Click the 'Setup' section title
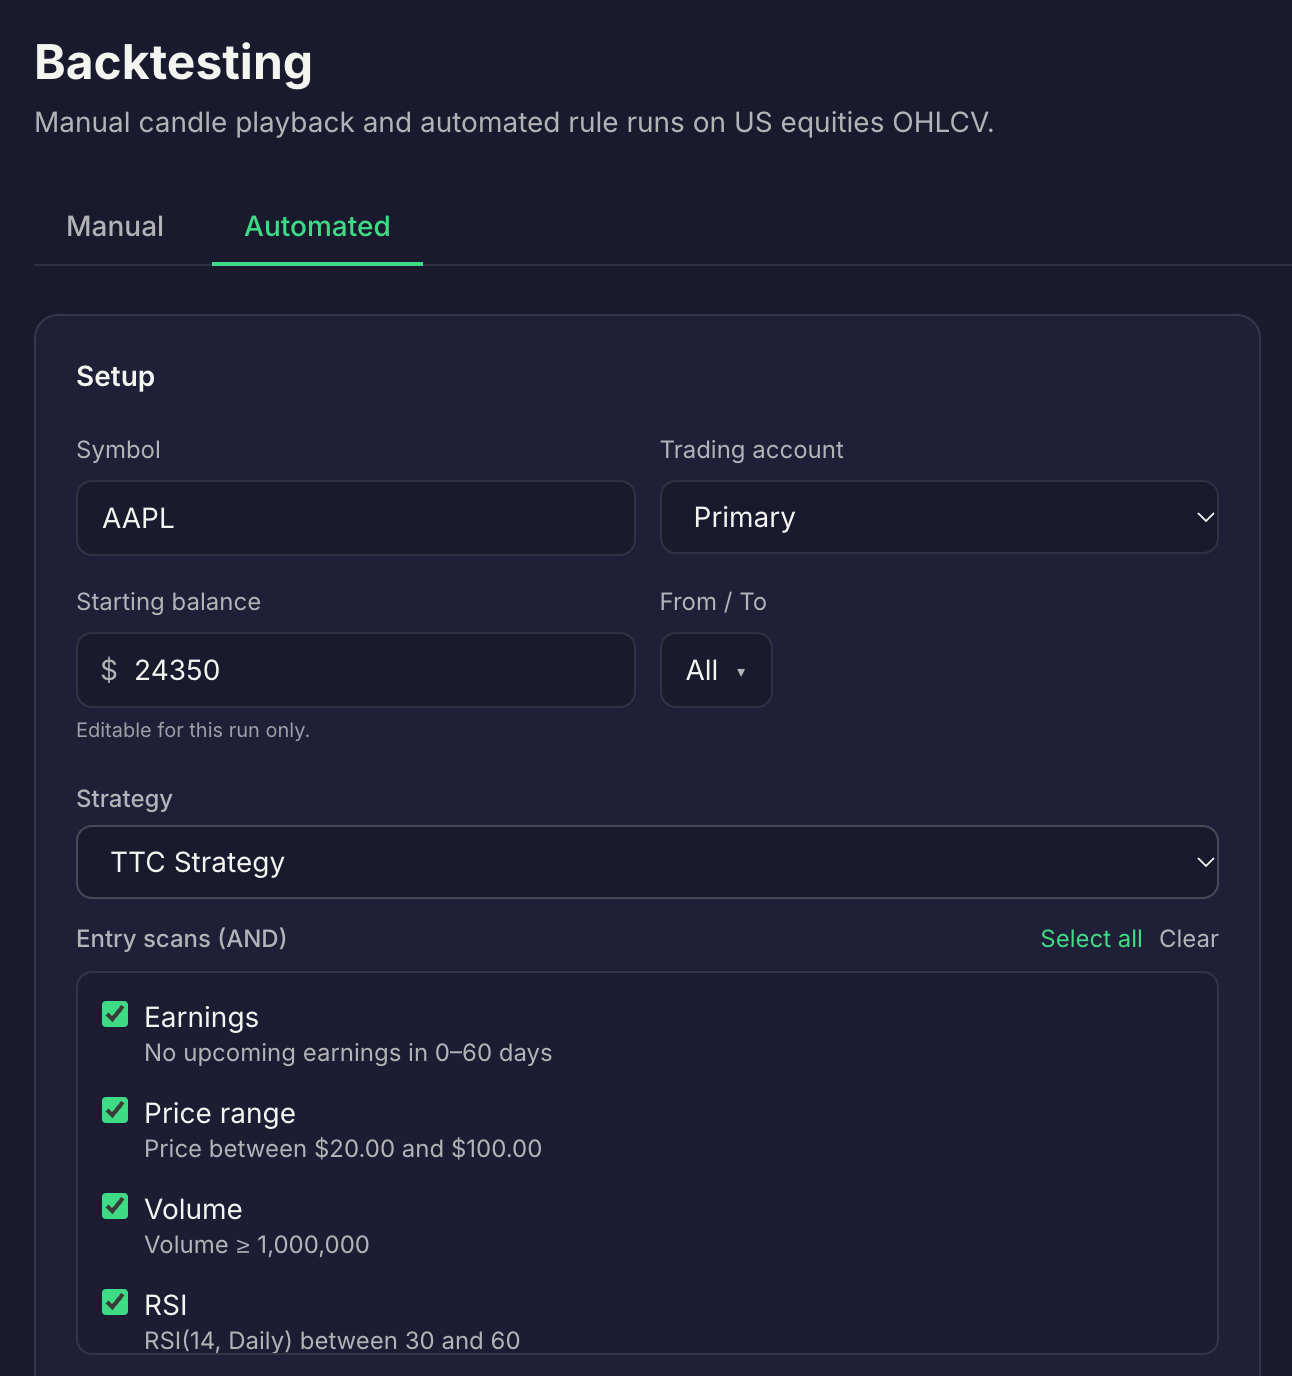Screen dimensions: 1292x1376 [116, 376]
